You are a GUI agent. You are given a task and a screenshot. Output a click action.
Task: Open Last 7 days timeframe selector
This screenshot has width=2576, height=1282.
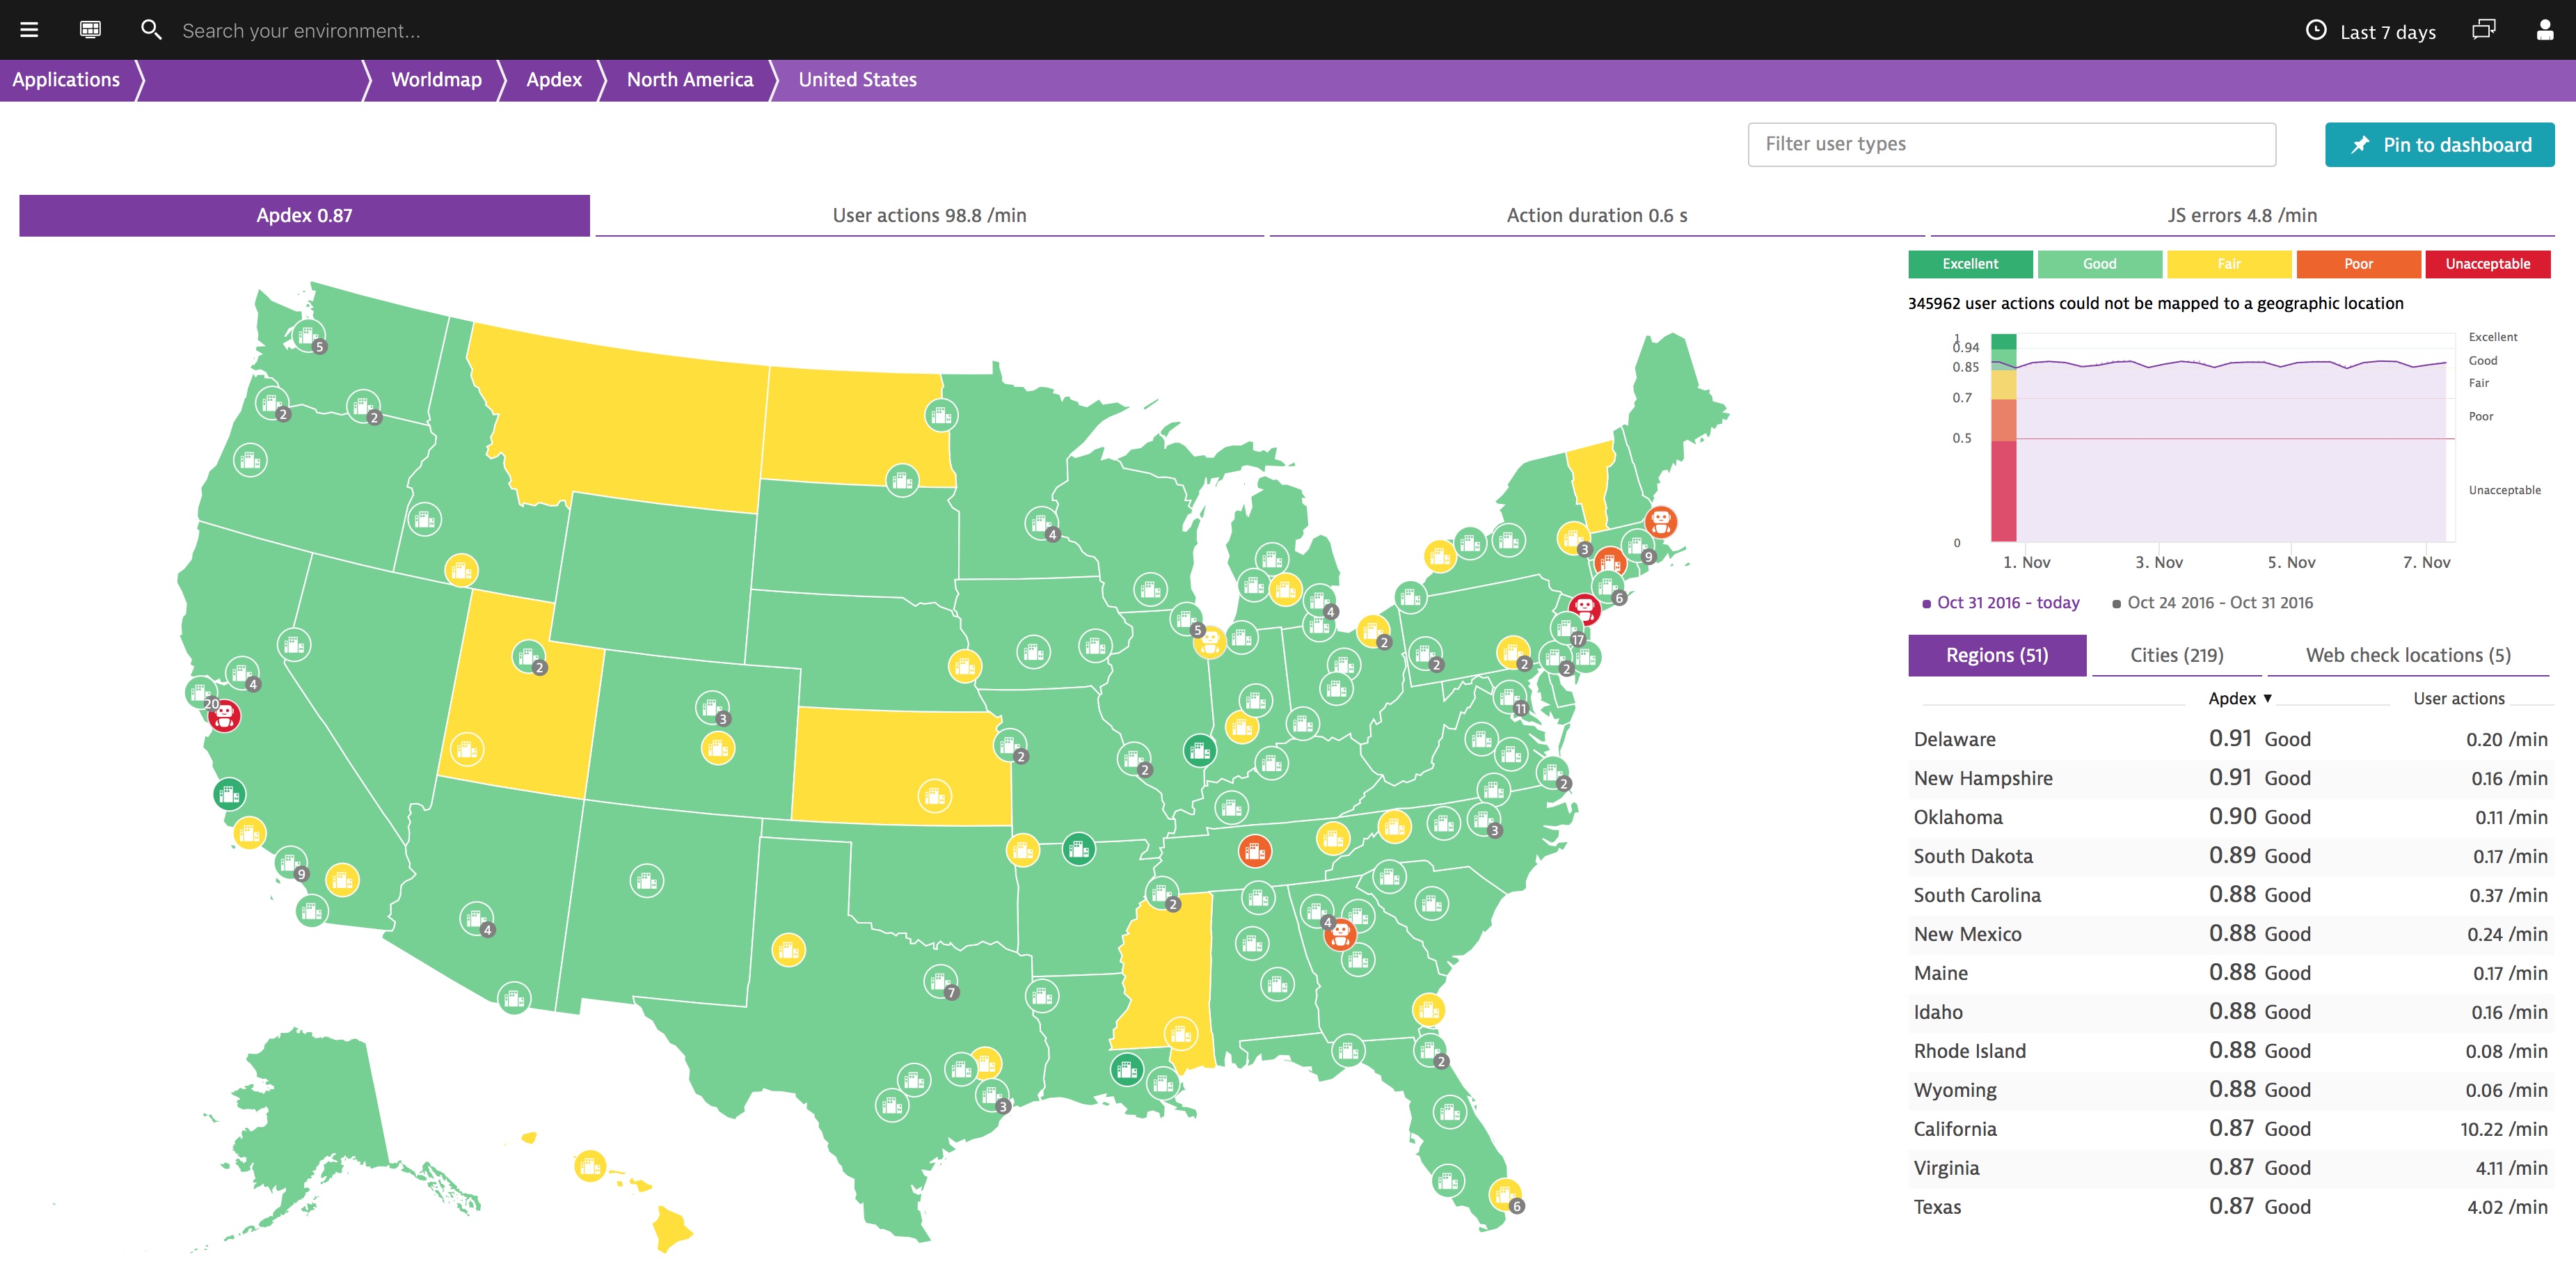tap(2371, 31)
